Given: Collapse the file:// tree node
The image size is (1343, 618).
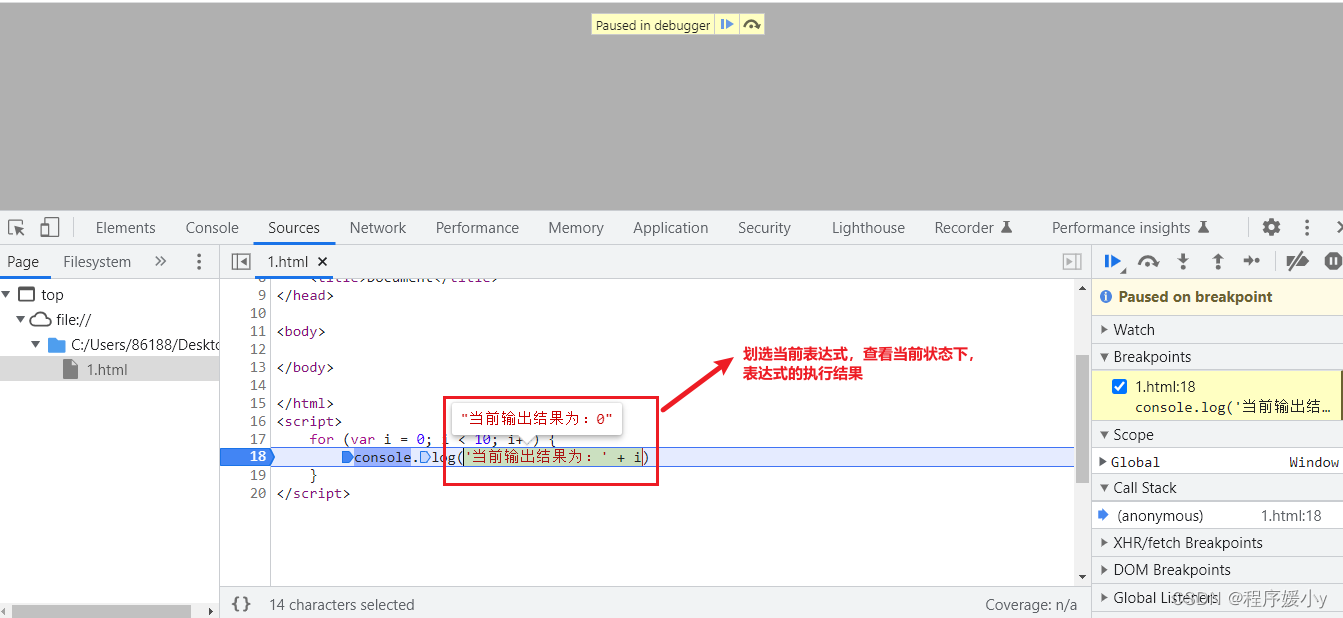Looking at the screenshot, I should [19, 319].
